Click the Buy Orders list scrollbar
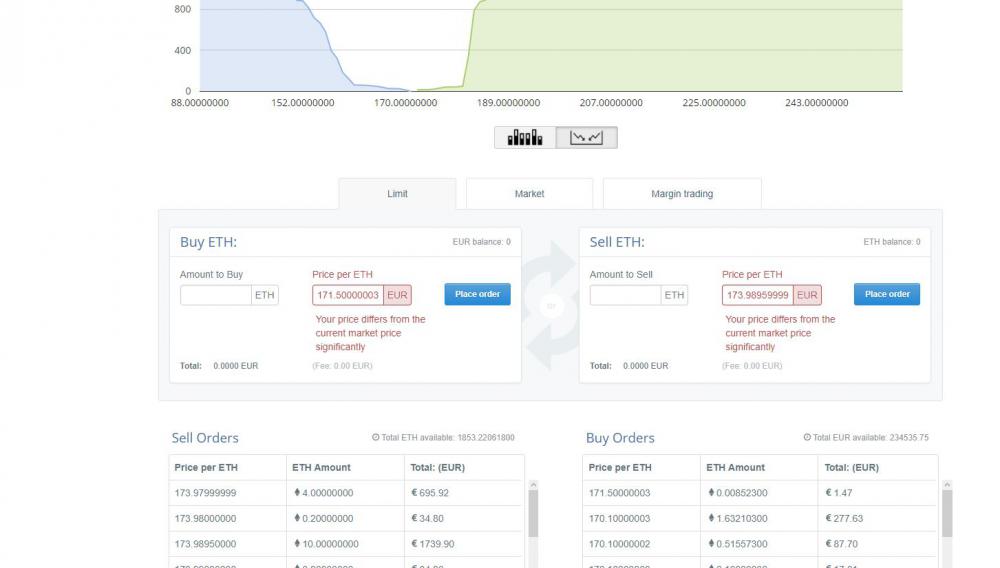 pyautogui.click(x=947, y=514)
